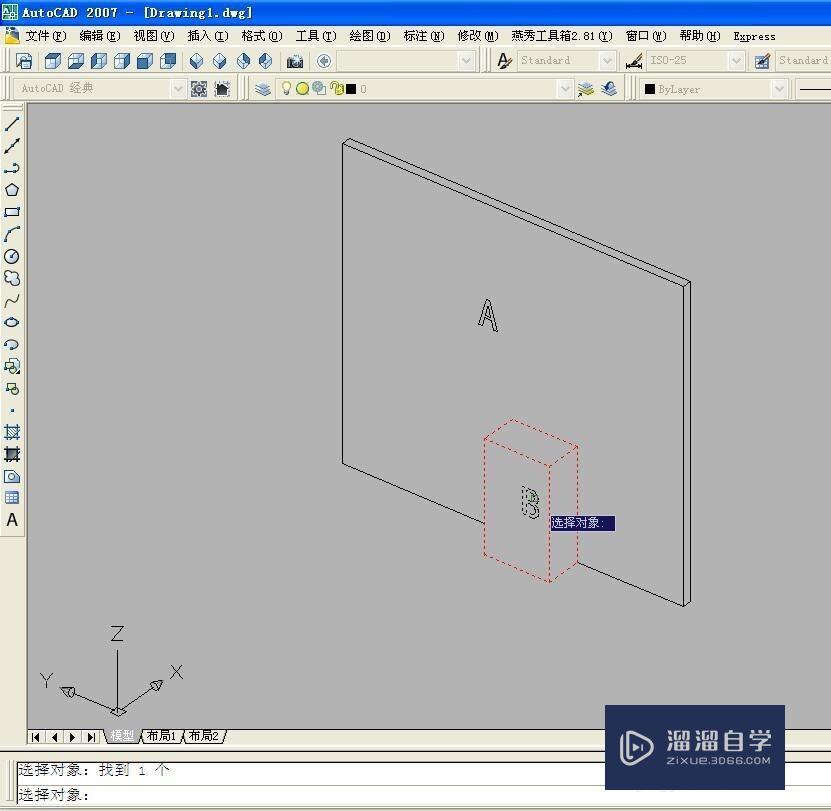The image size is (831, 811).
Task: Select the Rectangle tool
Action: 13,211
